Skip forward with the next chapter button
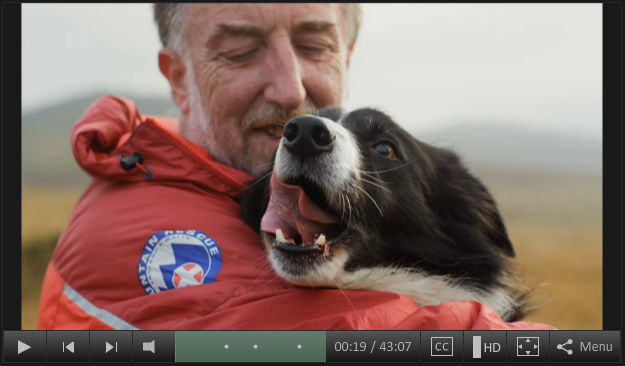Viewport: 625px width, 366px height. 111,347
